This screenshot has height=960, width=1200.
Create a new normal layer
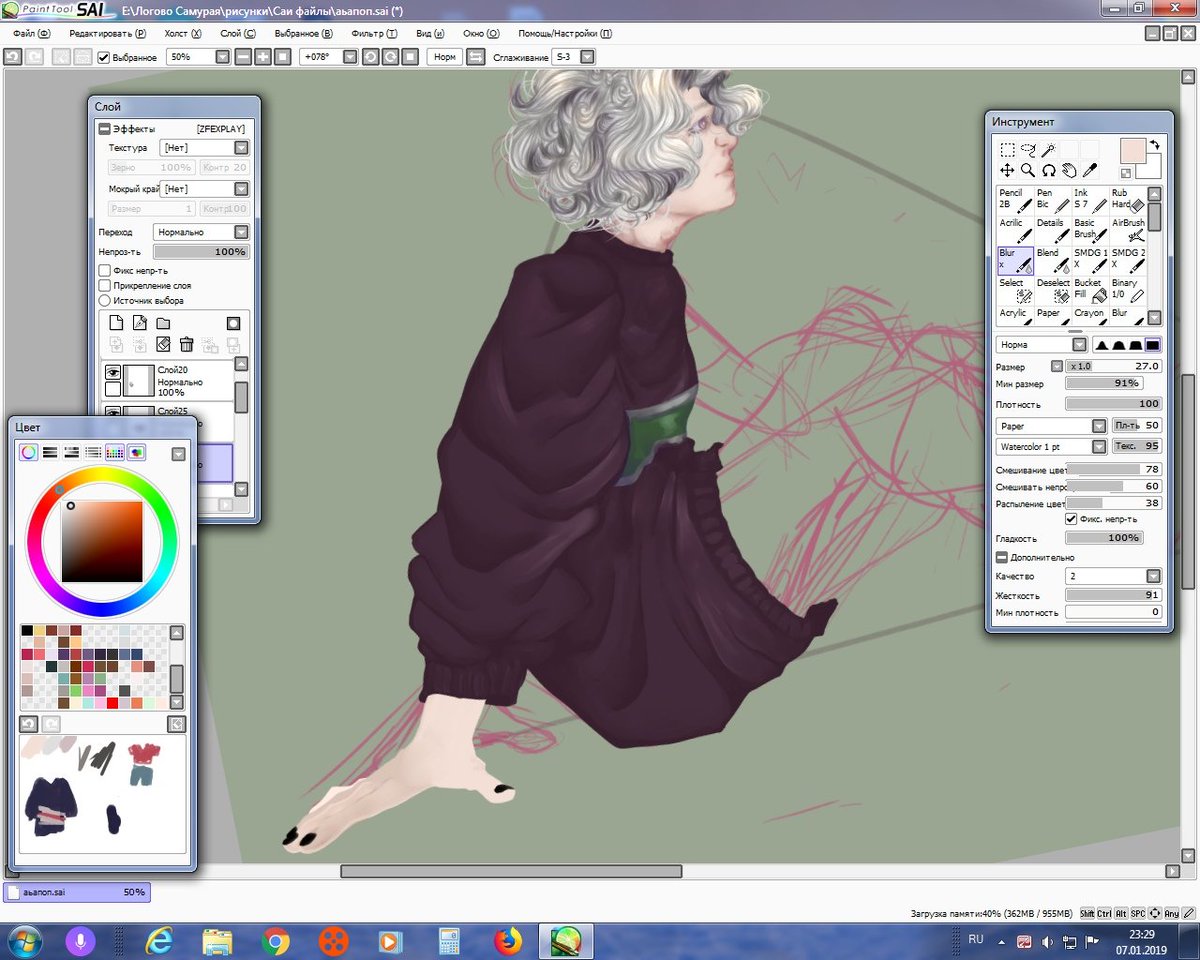tap(116, 323)
